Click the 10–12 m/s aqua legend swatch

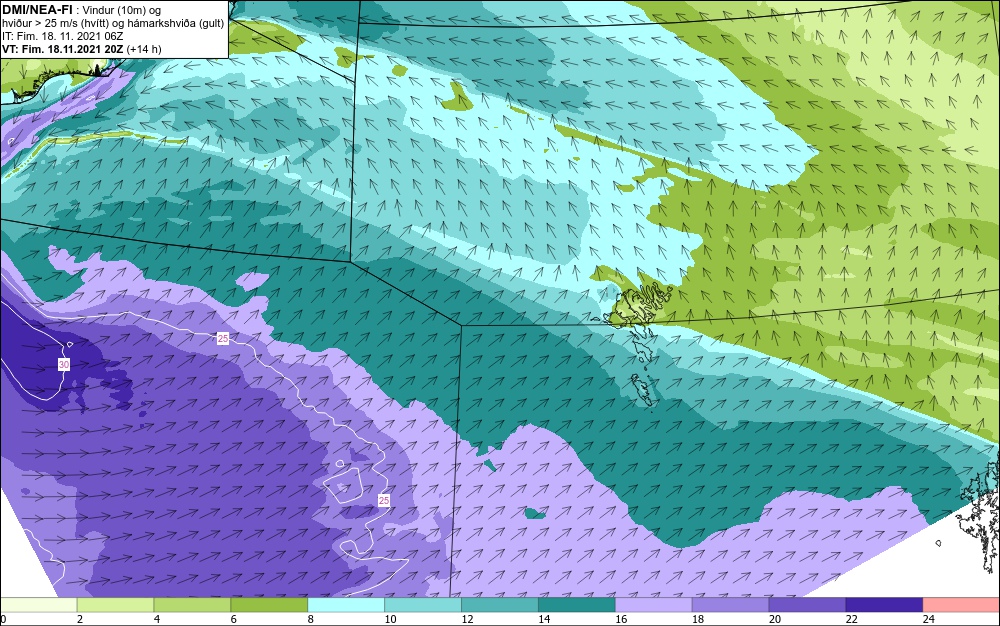tap(423, 605)
